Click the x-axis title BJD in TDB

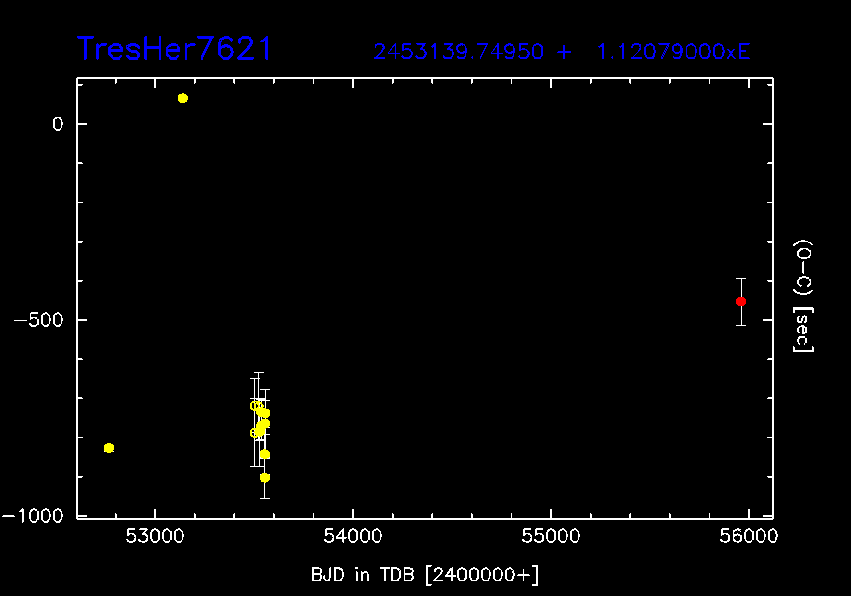tap(425, 573)
